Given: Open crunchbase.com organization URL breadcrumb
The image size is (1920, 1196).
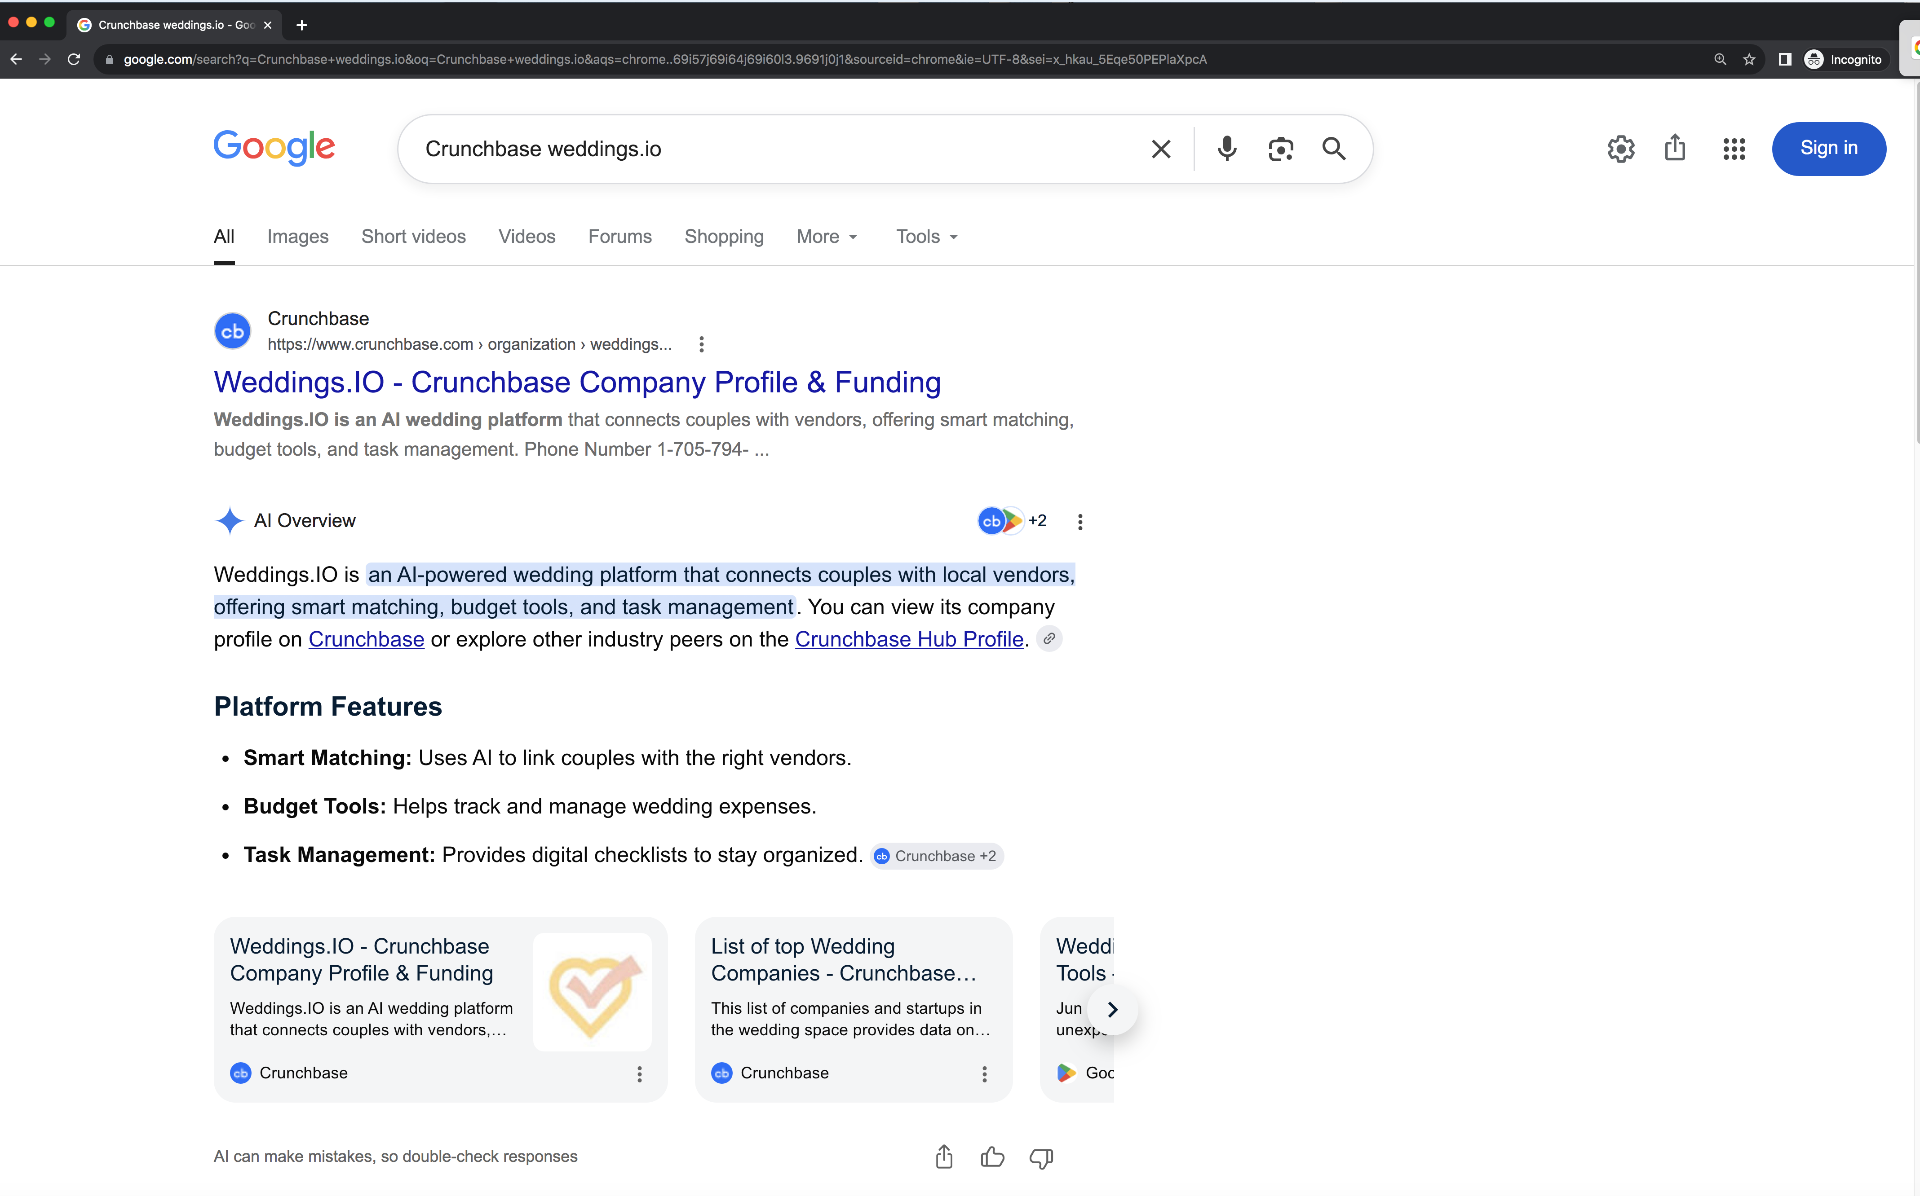Looking at the screenshot, I should [470, 344].
